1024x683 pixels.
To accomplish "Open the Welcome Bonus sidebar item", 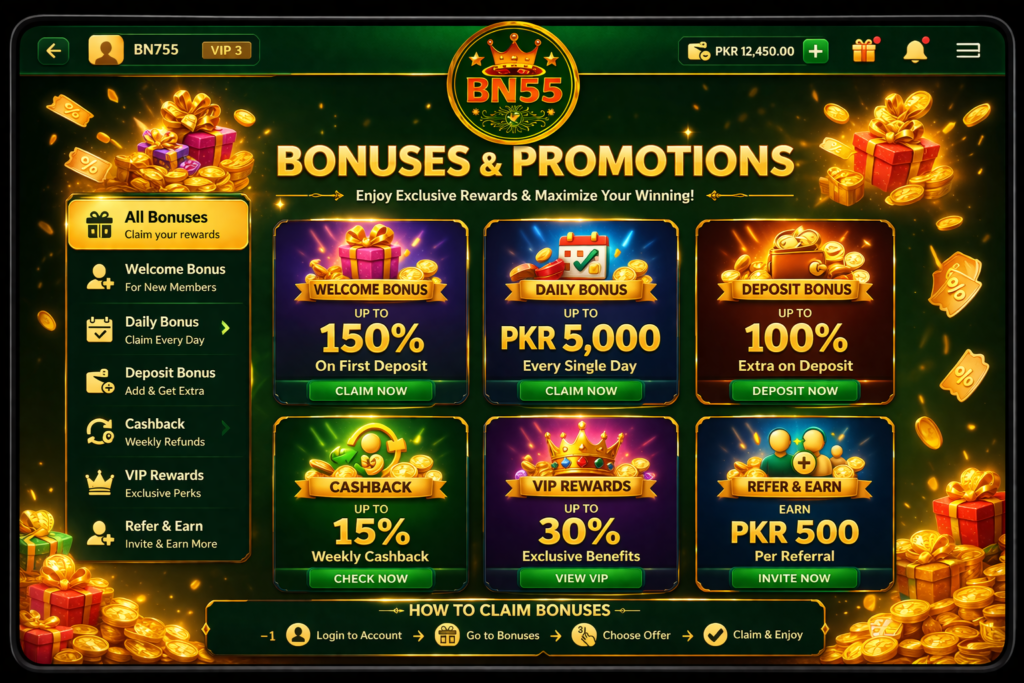I will 158,278.
